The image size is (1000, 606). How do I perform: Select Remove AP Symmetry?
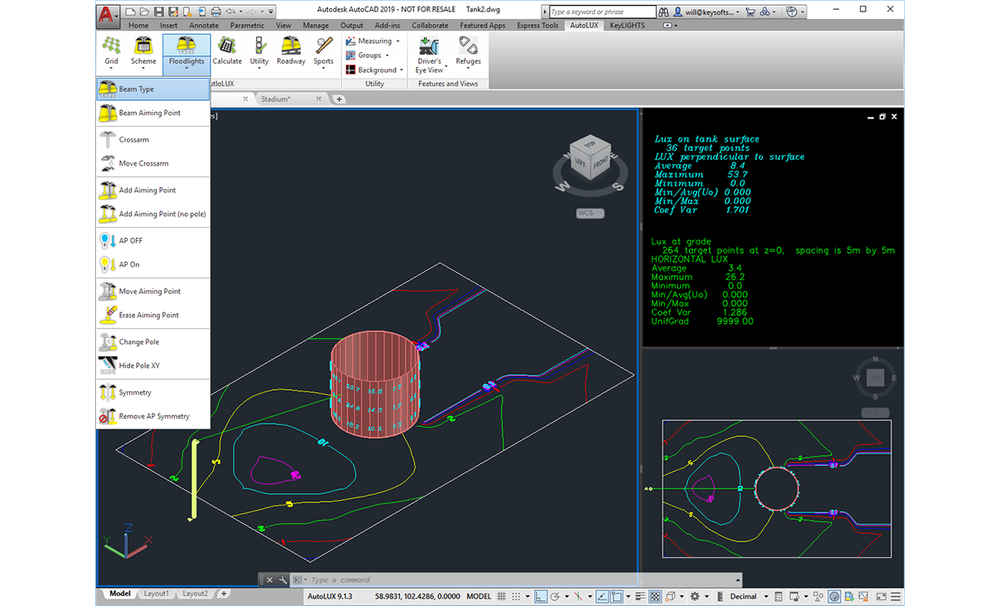(153, 416)
